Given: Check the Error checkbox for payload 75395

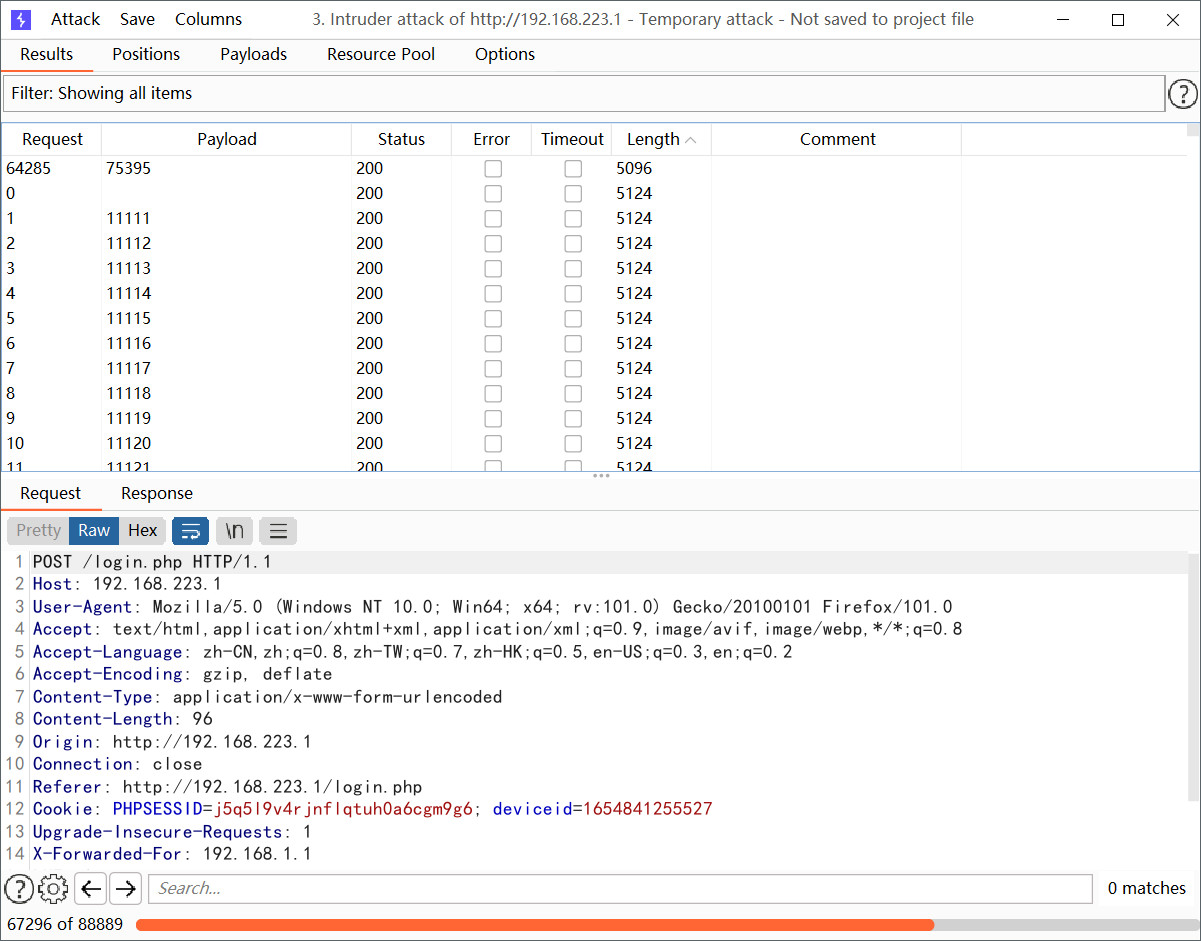Looking at the screenshot, I should tap(492, 169).
